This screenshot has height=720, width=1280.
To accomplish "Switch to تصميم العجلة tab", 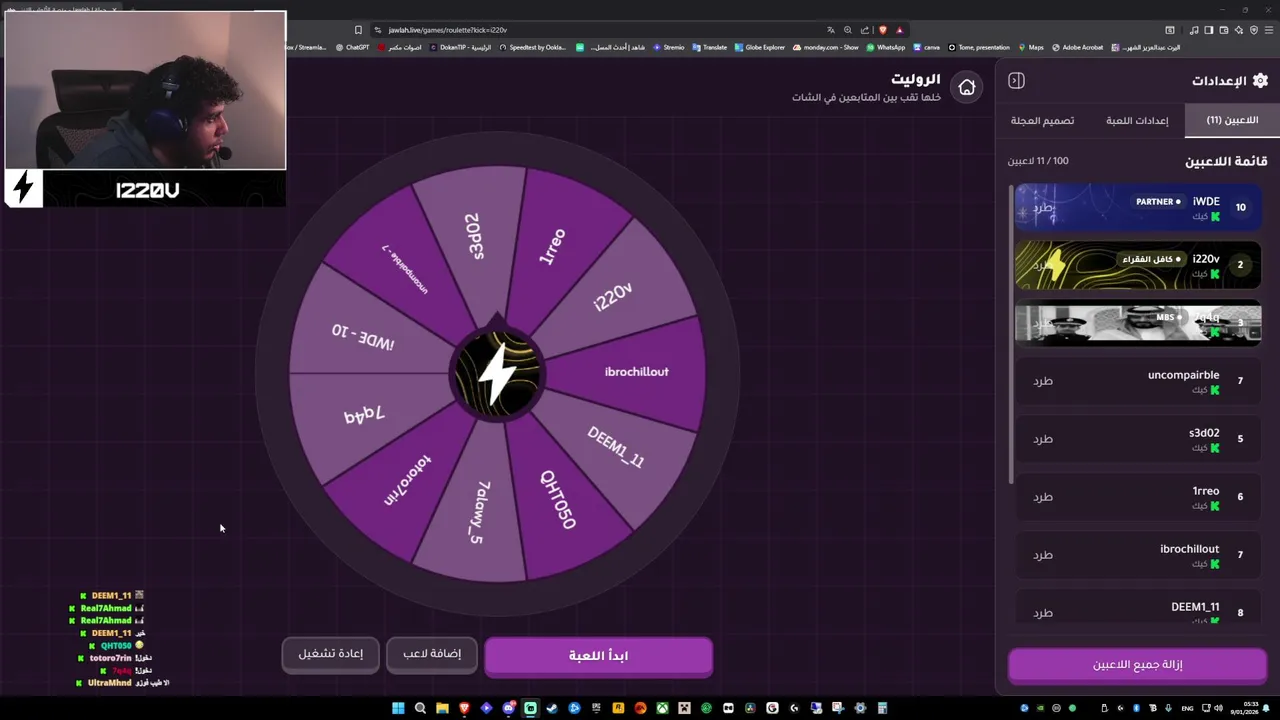I will click(1042, 120).
